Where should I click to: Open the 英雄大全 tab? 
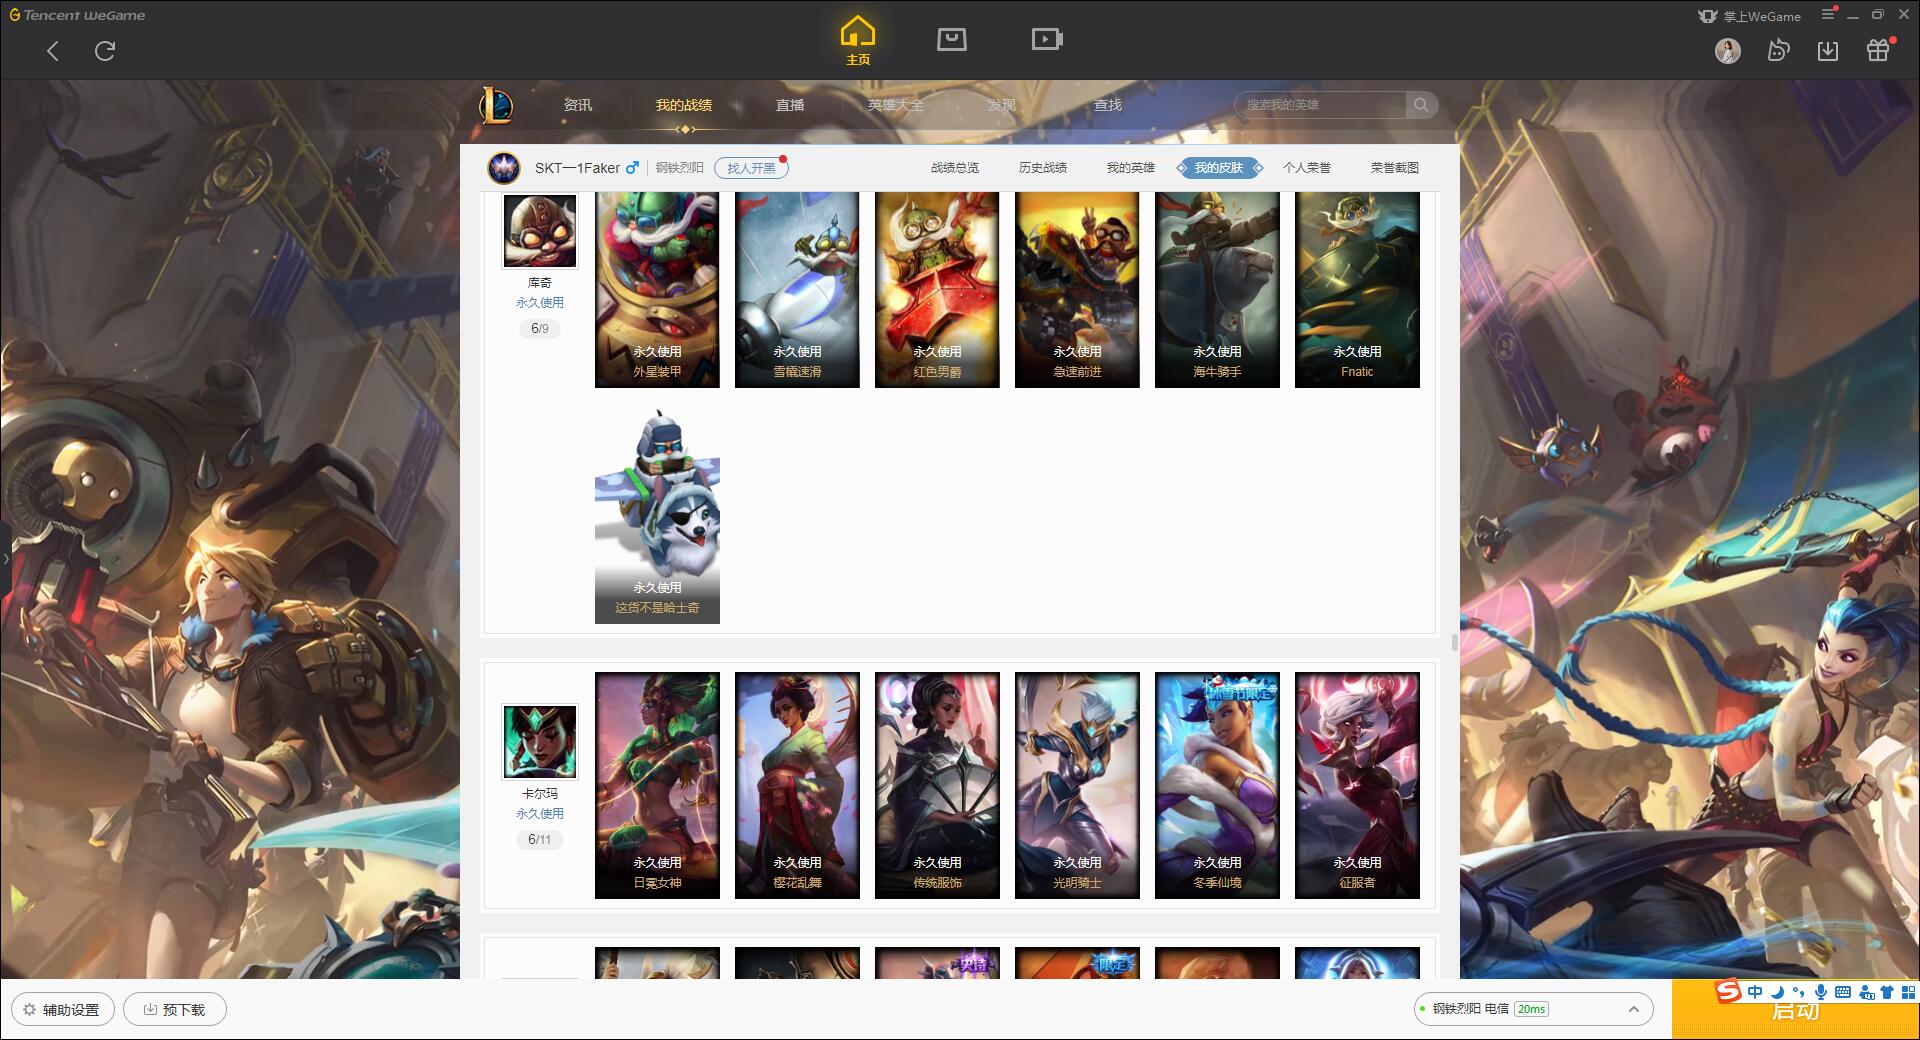point(896,105)
